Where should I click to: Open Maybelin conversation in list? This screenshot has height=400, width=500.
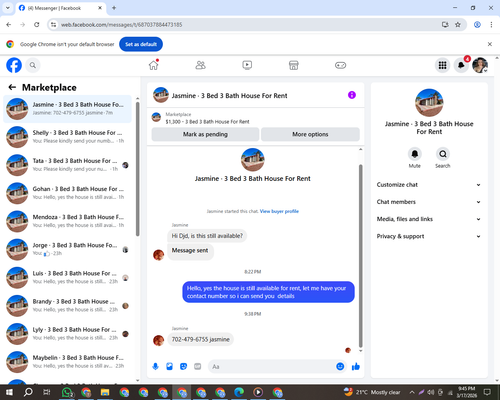tap(67, 362)
